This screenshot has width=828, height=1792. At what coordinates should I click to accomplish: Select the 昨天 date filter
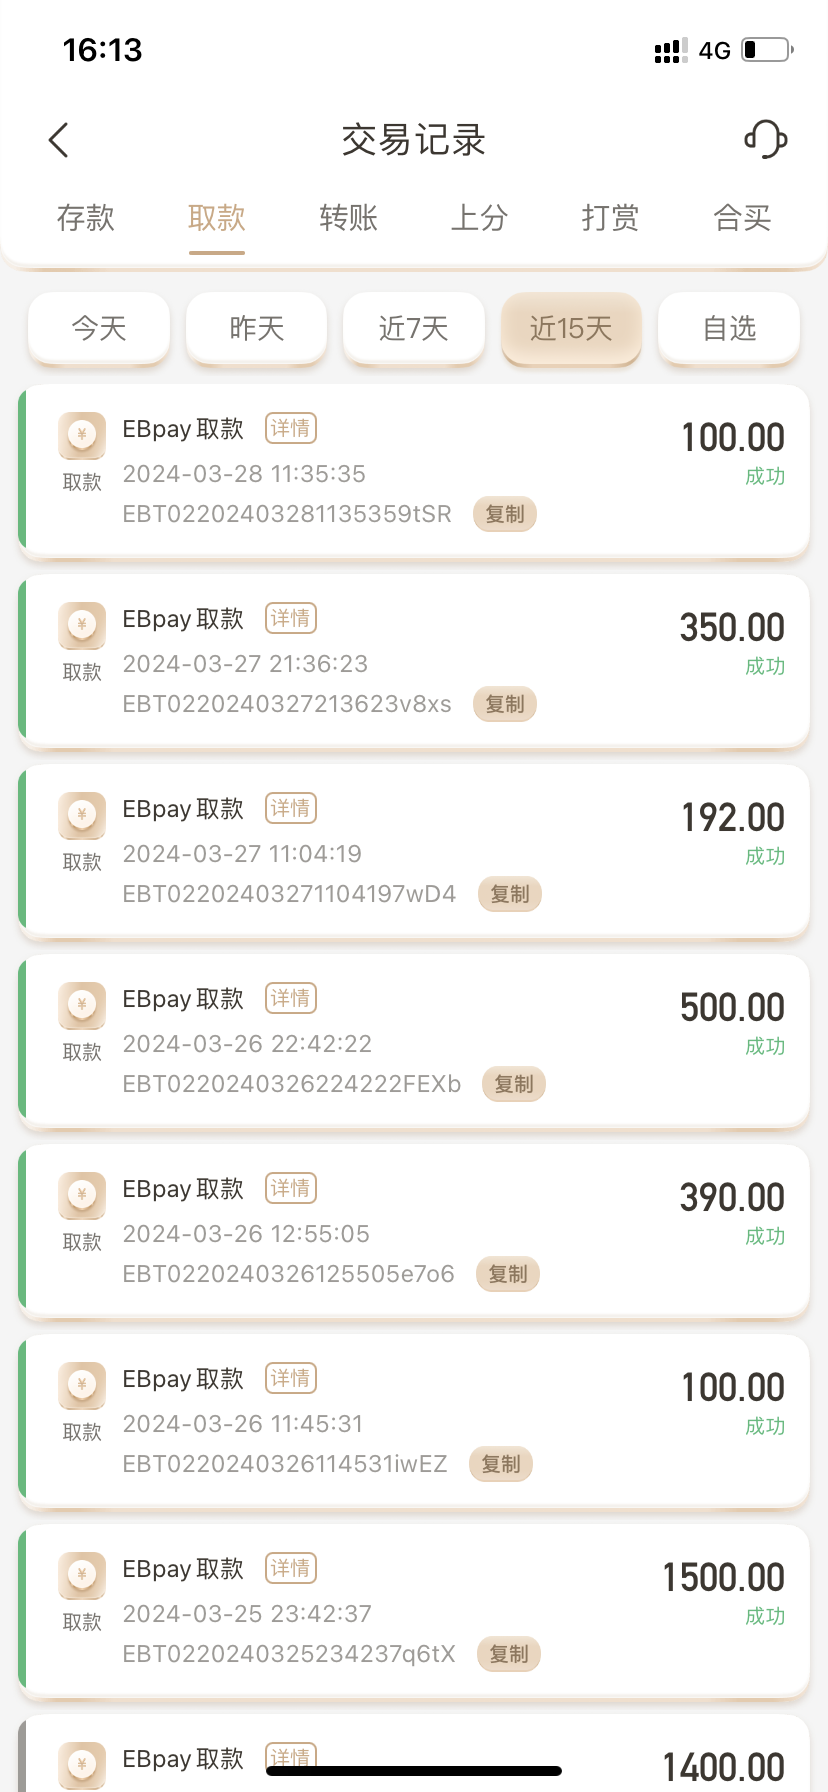[x=257, y=328]
